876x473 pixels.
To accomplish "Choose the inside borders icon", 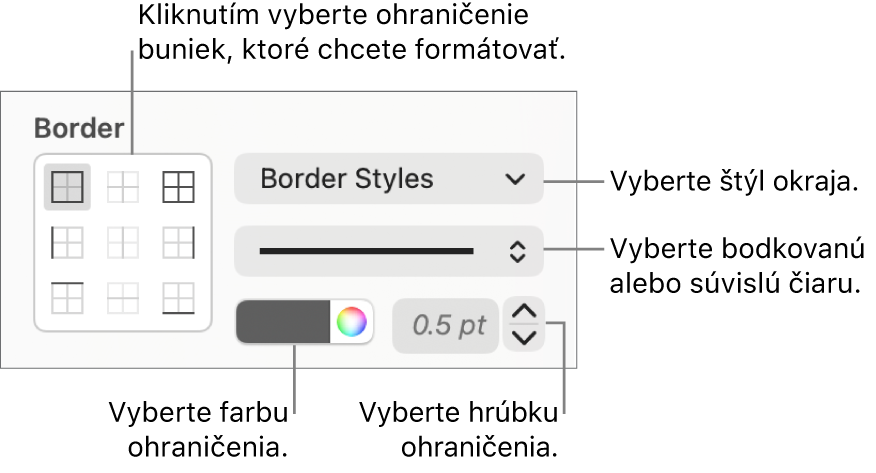I will (123, 187).
